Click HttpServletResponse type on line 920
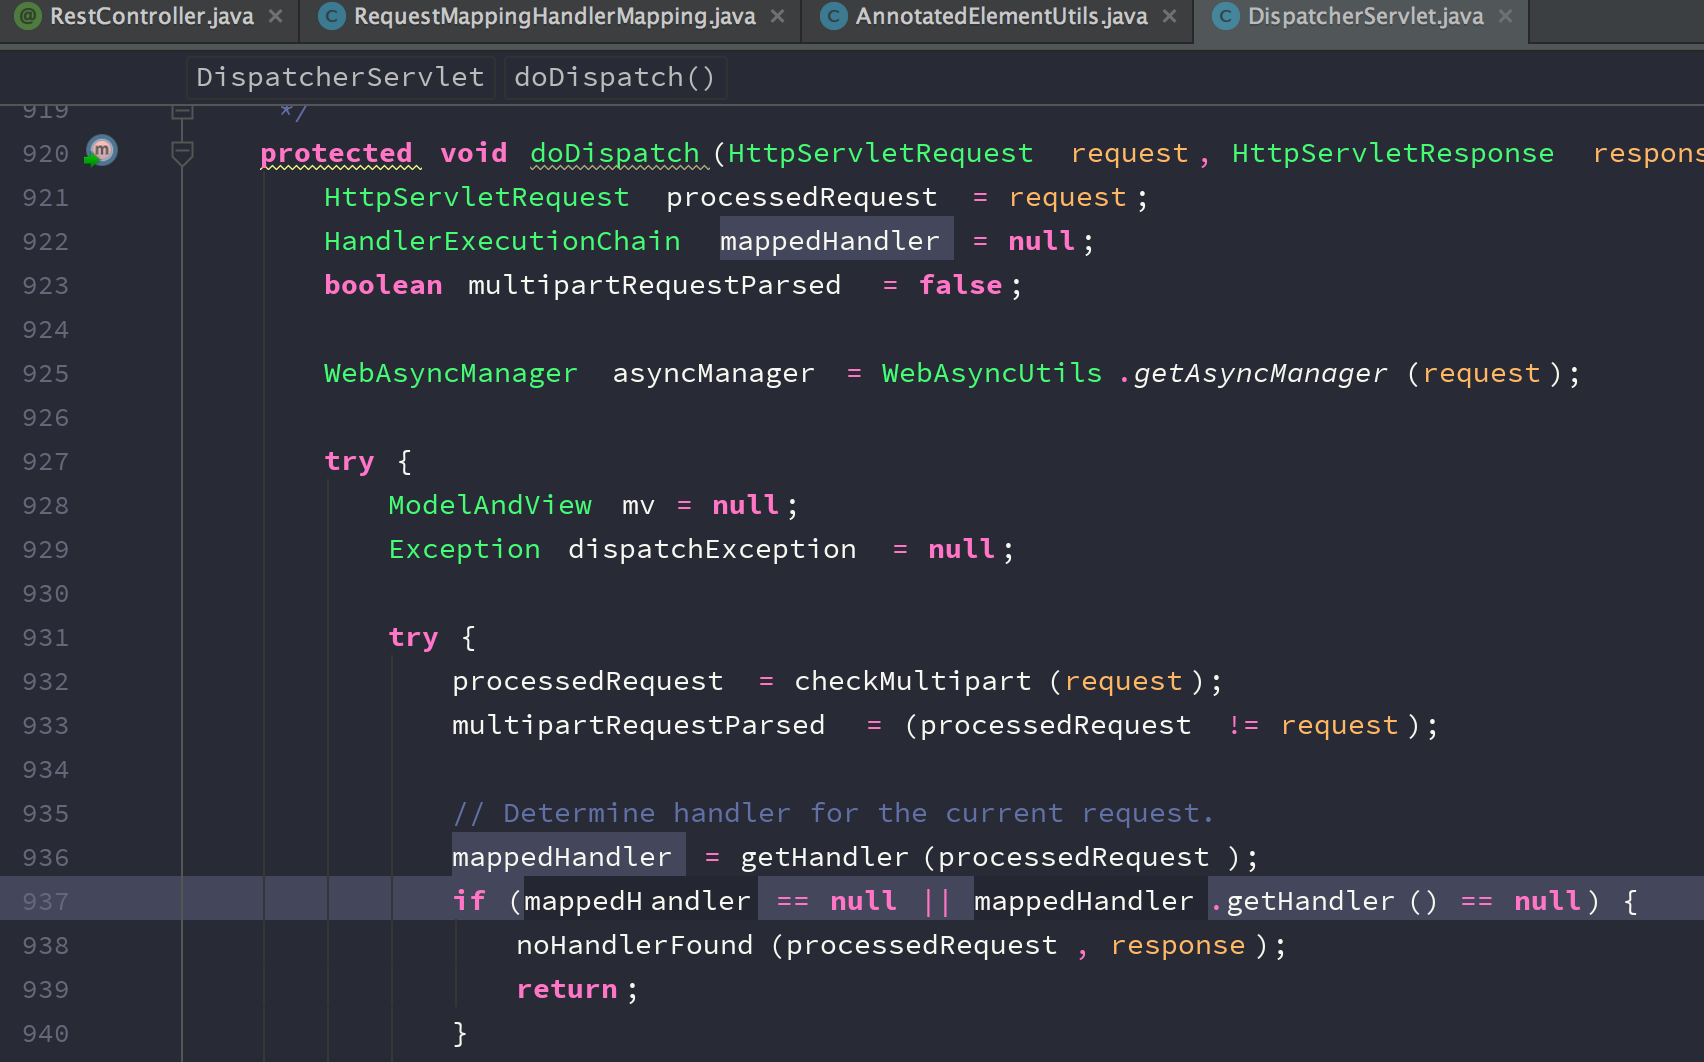 tap(1393, 154)
